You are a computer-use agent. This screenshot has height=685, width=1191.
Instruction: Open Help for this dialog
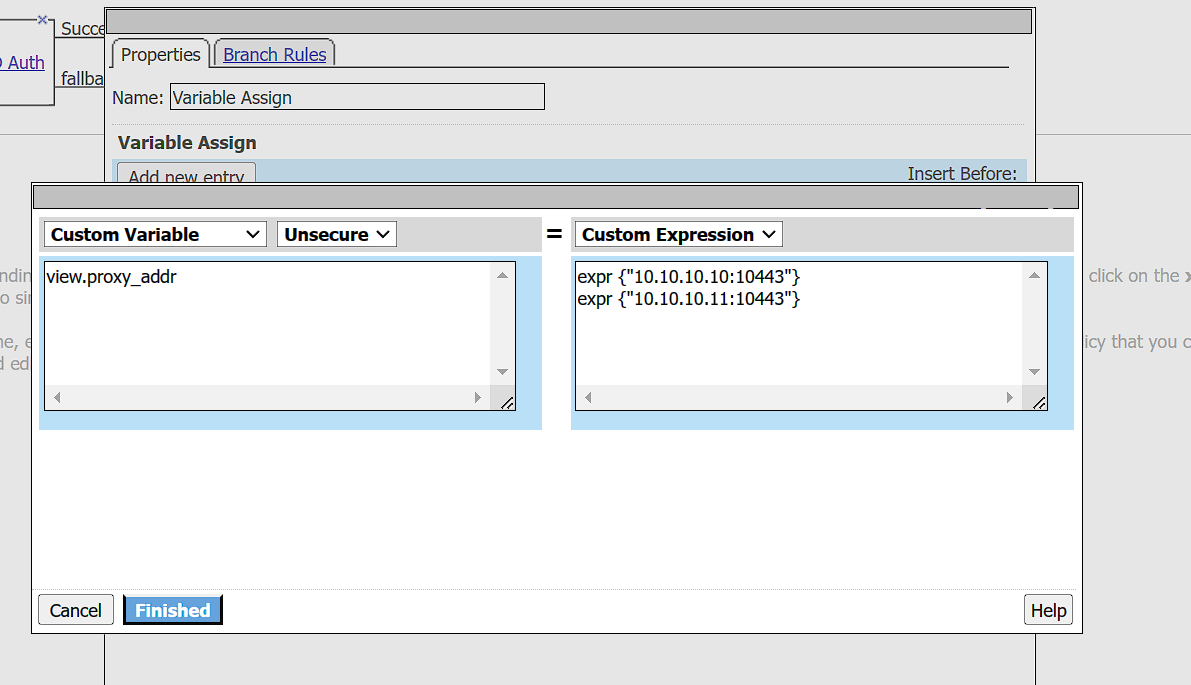1047,609
